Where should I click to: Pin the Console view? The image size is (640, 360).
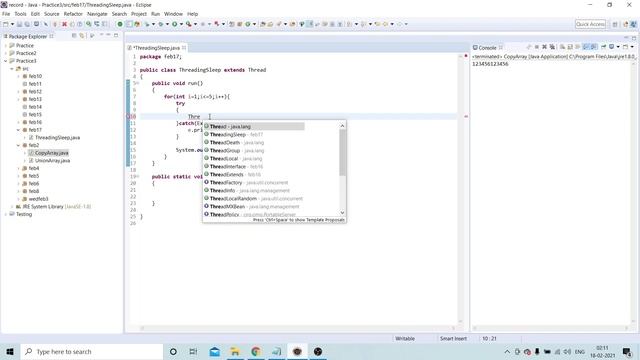(x=603, y=47)
